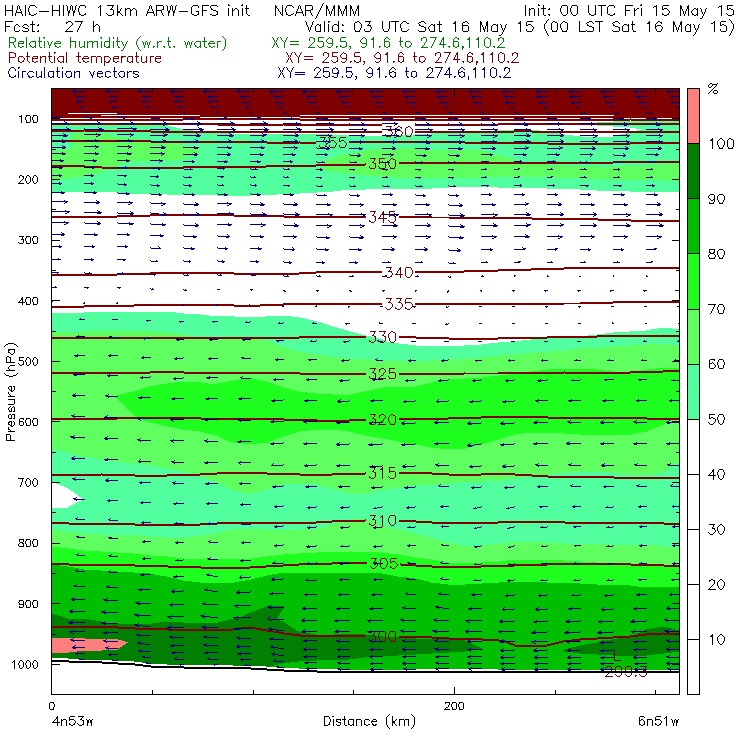Click the colorbar '70' tick label
The height and width of the screenshot is (740, 740).
[716, 309]
